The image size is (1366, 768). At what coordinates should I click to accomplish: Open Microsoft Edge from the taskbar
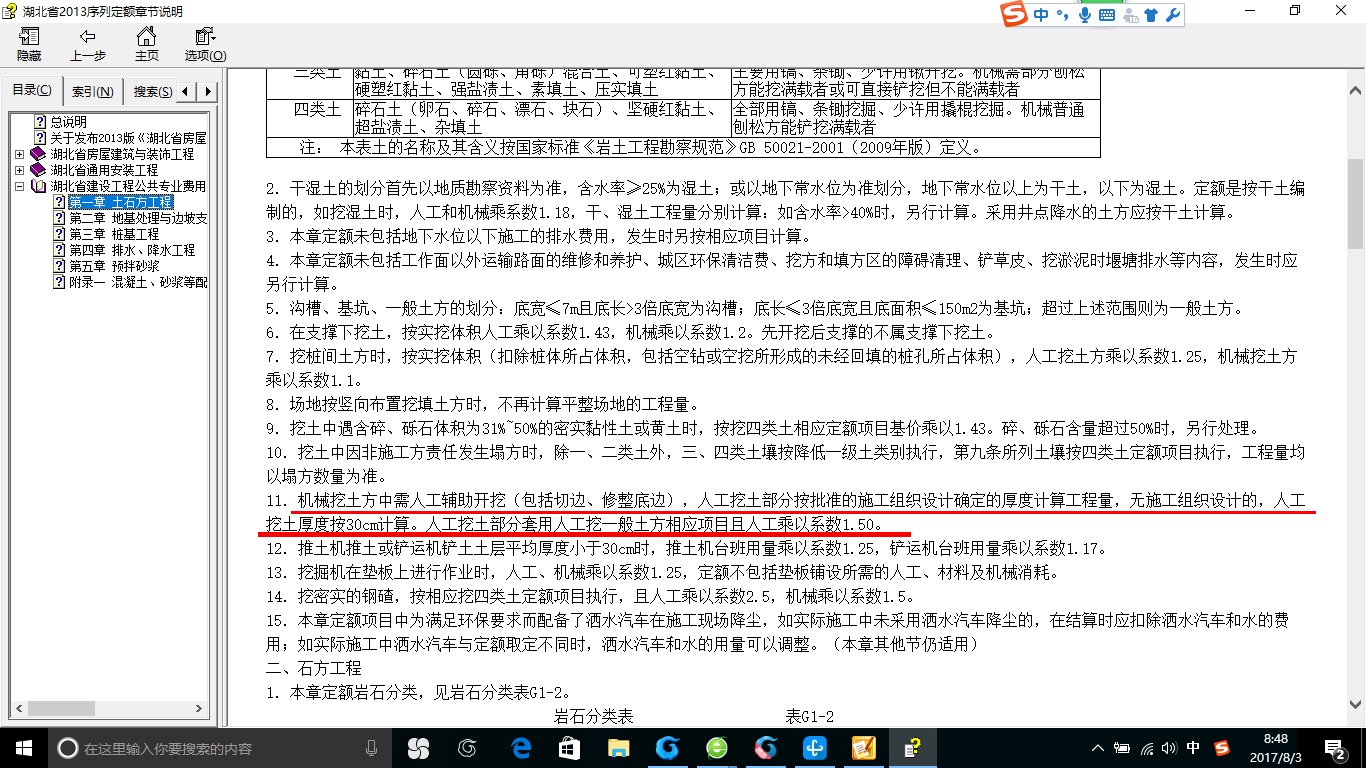tap(520, 748)
